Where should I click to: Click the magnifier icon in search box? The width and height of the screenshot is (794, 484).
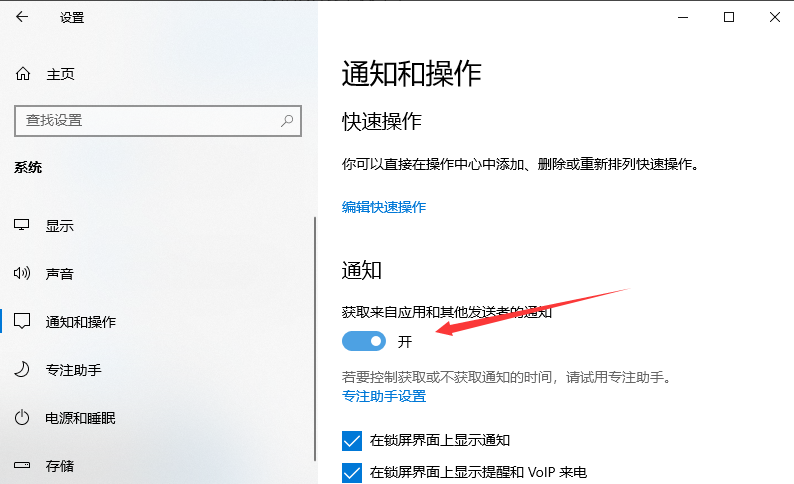(x=287, y=121)
